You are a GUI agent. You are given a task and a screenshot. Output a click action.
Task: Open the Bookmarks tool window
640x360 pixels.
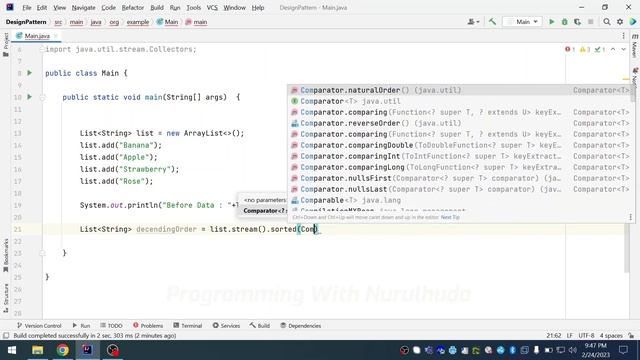click(6, 255)
